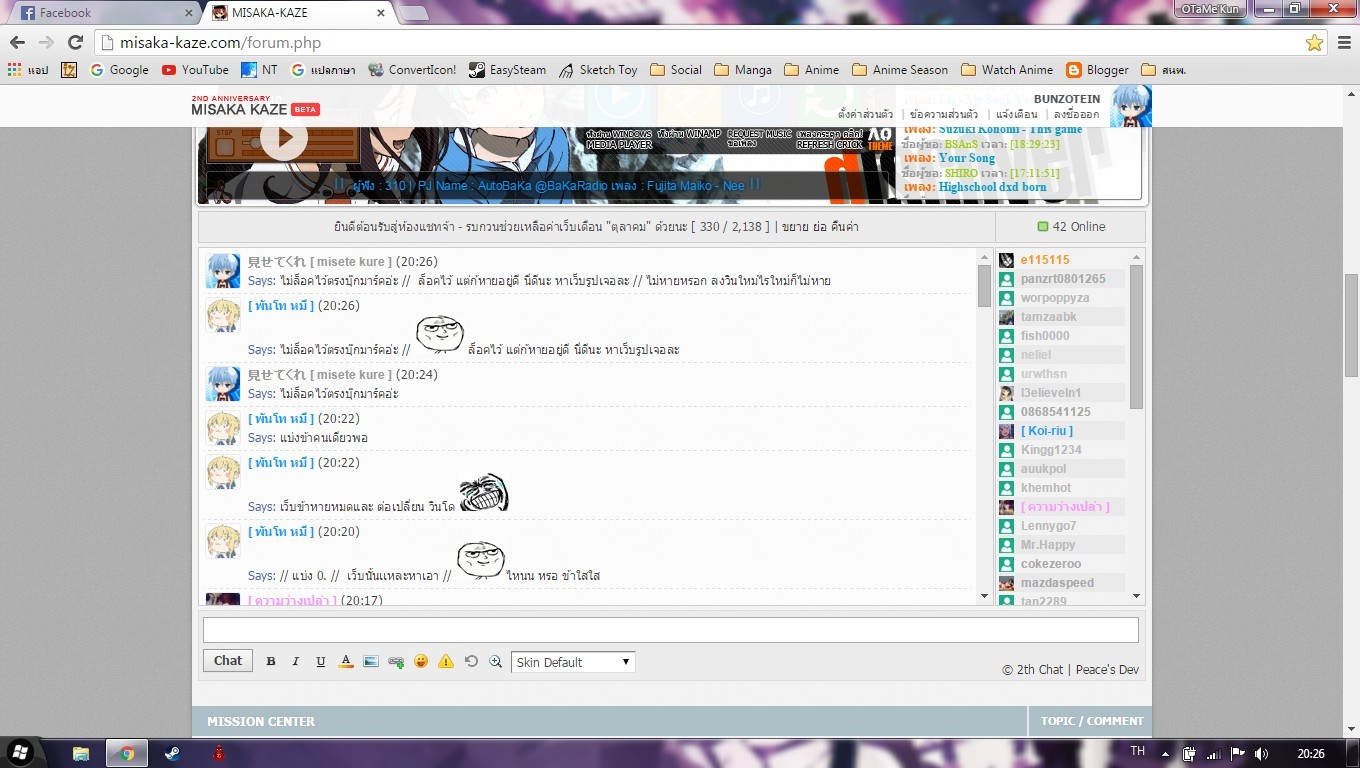Click the Refresh song link on radio banner
This screenshot has height=768, width=1360.
pos(829,139)
